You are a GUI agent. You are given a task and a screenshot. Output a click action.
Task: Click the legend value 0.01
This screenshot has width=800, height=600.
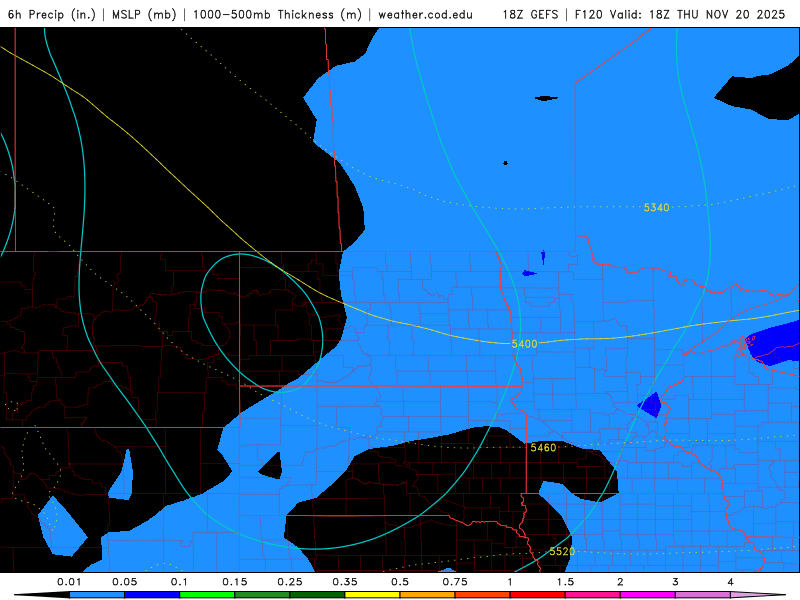pos(69,582)
